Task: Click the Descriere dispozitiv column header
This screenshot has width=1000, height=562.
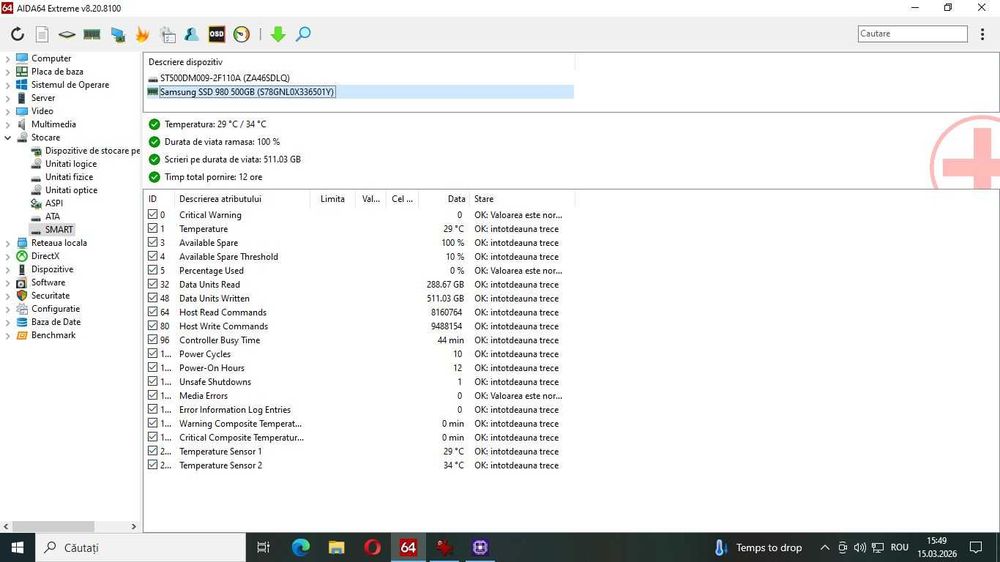Action: (360, 62)
